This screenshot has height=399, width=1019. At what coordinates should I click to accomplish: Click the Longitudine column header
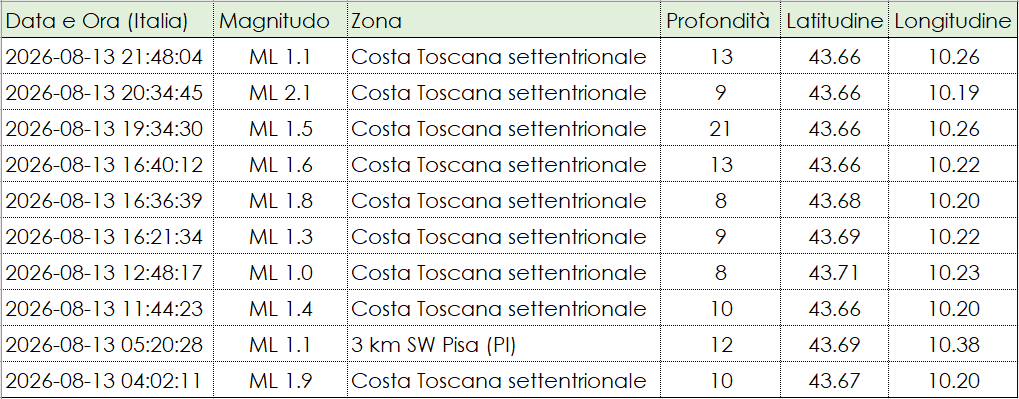(x=953, y=21)
